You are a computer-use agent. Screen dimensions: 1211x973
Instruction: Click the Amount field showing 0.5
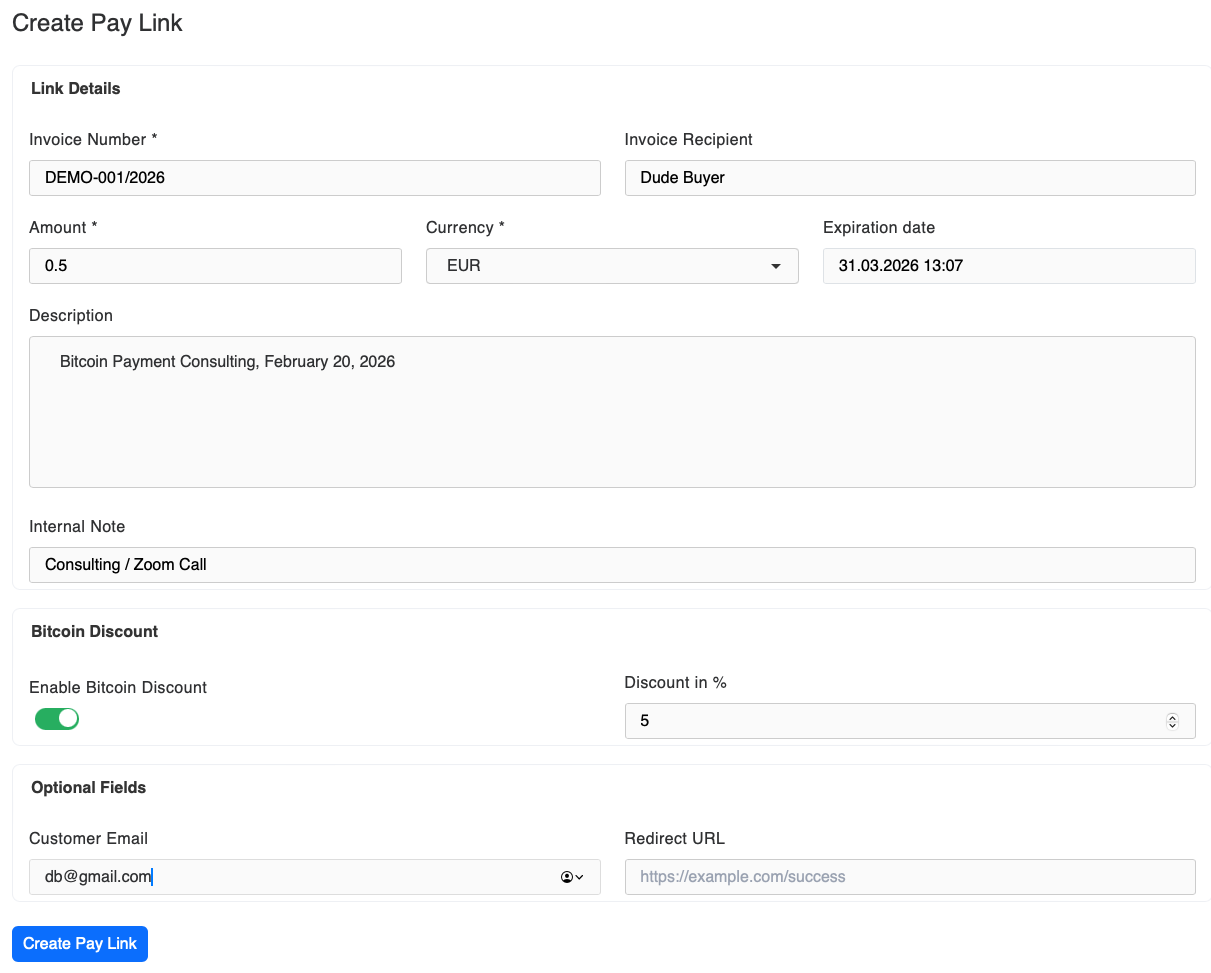point(215,265)
